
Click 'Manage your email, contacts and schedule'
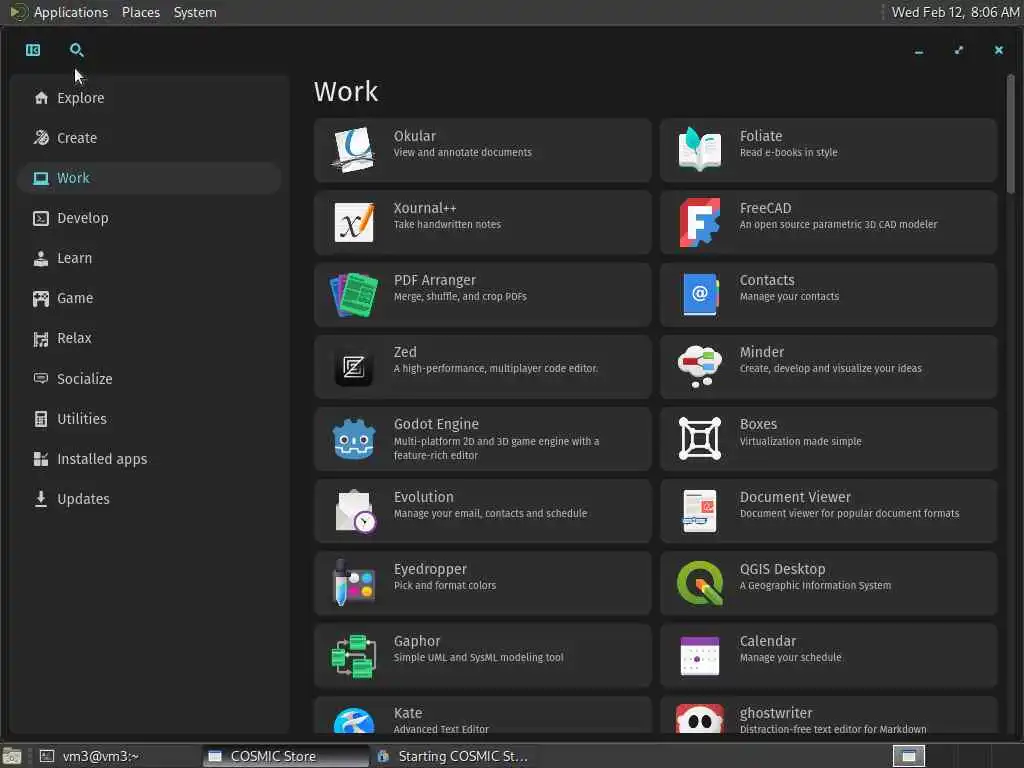[490, 513]
